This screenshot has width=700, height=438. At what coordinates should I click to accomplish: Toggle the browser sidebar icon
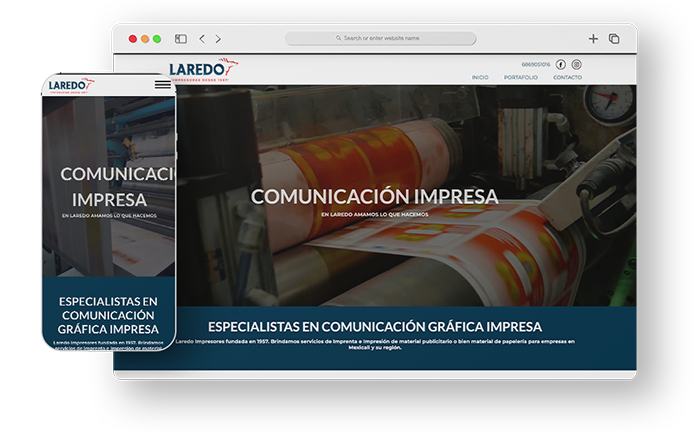[x=181, y=39]
